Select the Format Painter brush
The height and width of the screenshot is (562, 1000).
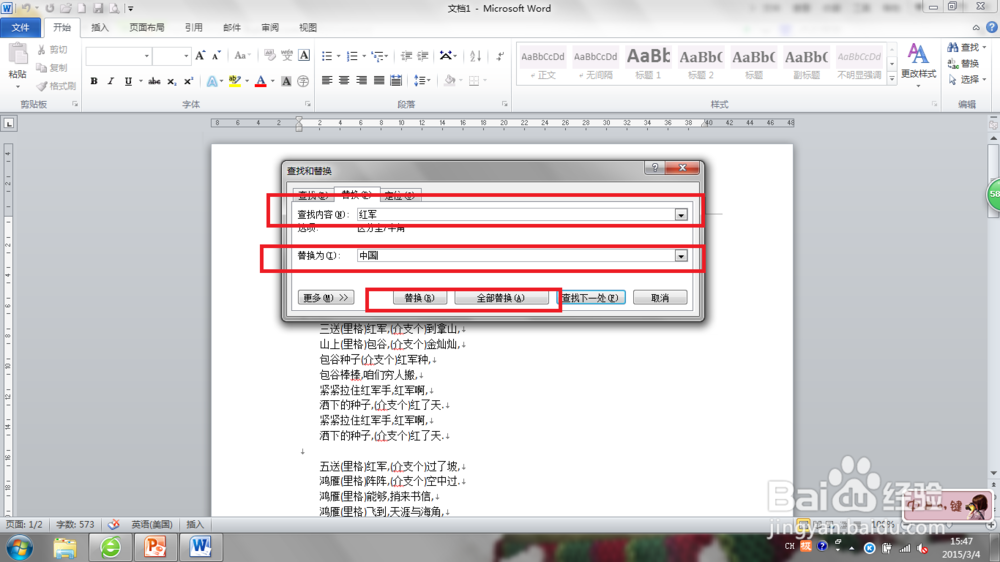41,85
